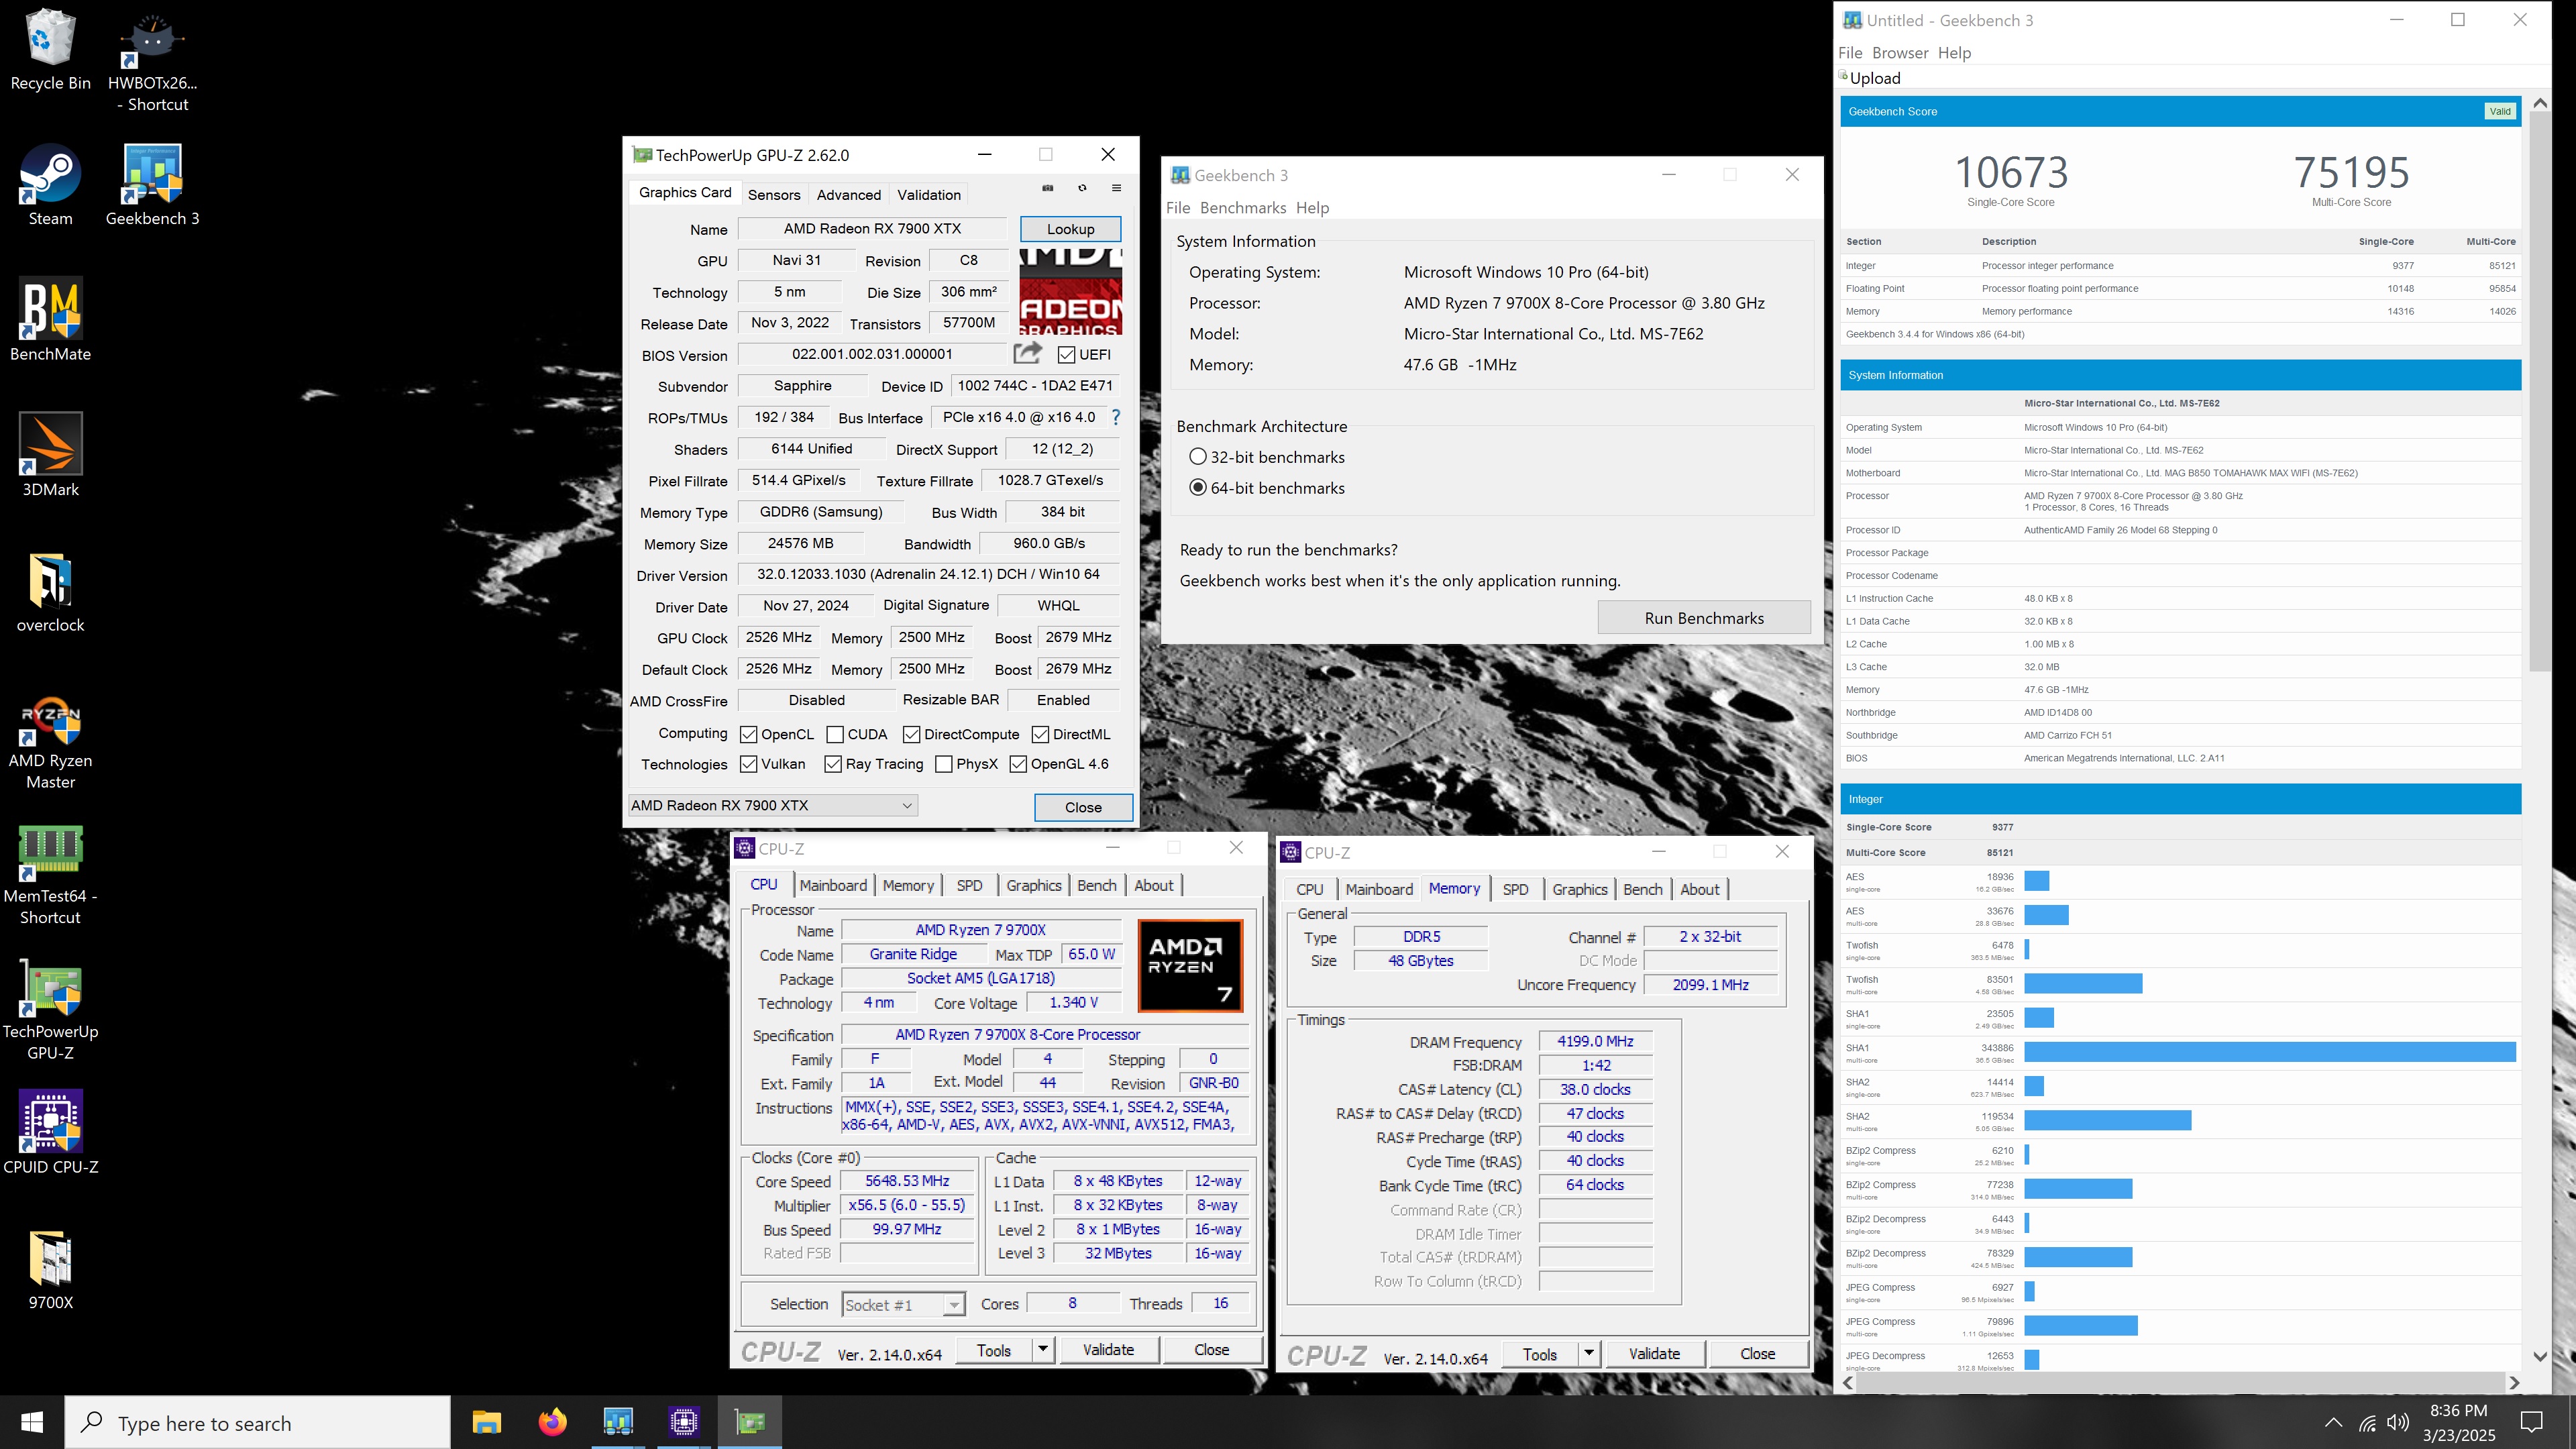Toggle the OpenGL 4.6 checkbox
Viewport: 2576px width, 1449px height.
[x=1018, y=764]
